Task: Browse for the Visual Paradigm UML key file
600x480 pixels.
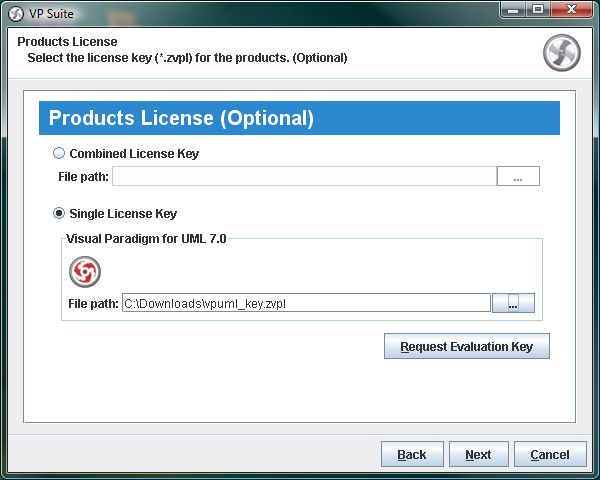Action: pos(513,303)
